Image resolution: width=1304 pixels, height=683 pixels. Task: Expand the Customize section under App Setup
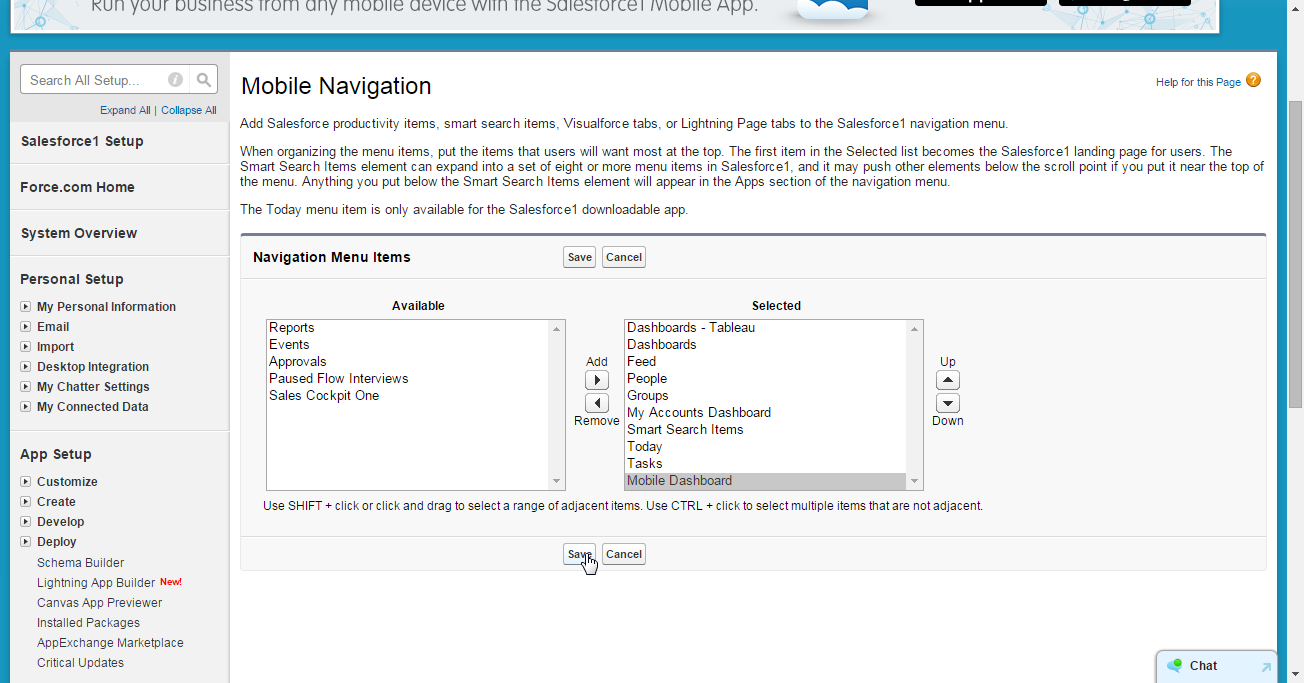click(x=25, y=481)
